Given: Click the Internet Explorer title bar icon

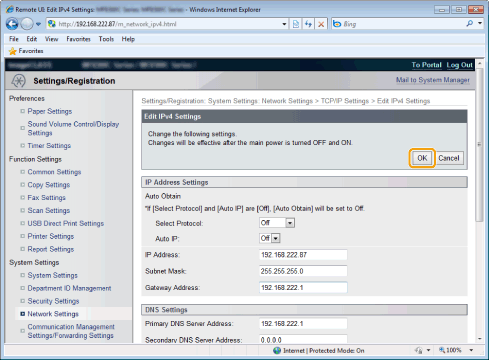Looking at the screenshot, I should pyautogui.click(x=10, y=9).
